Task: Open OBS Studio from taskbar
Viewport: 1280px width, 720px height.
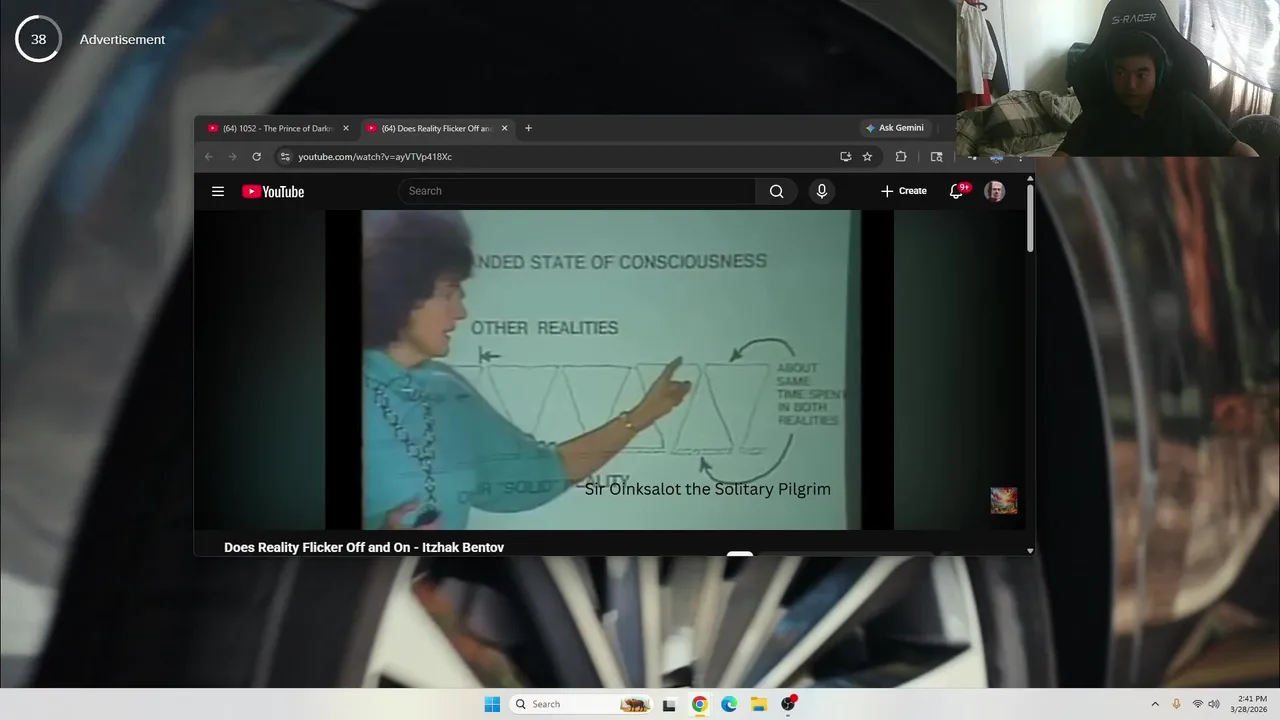Action: coord(788,704)
